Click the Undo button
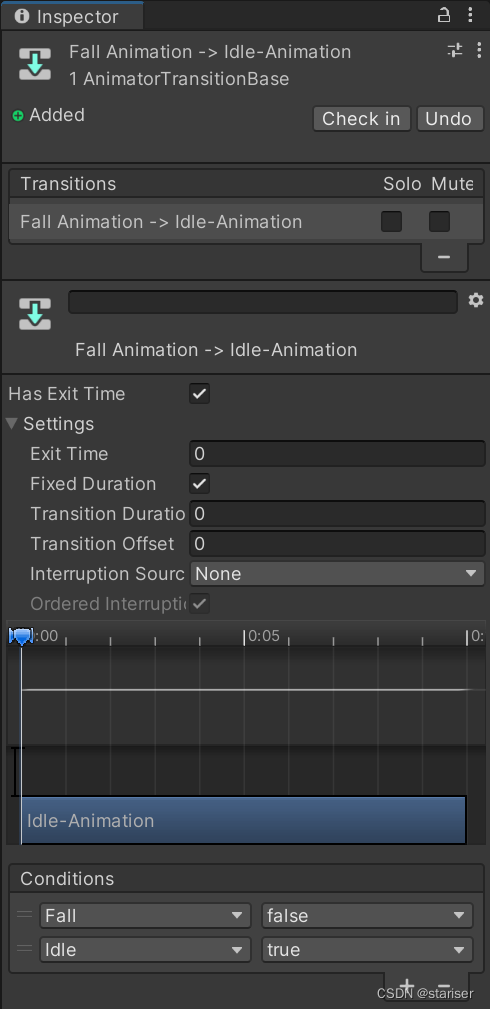Image resolution: width=490 pixels, height=1009 pixels. click(x=449, y=118)
